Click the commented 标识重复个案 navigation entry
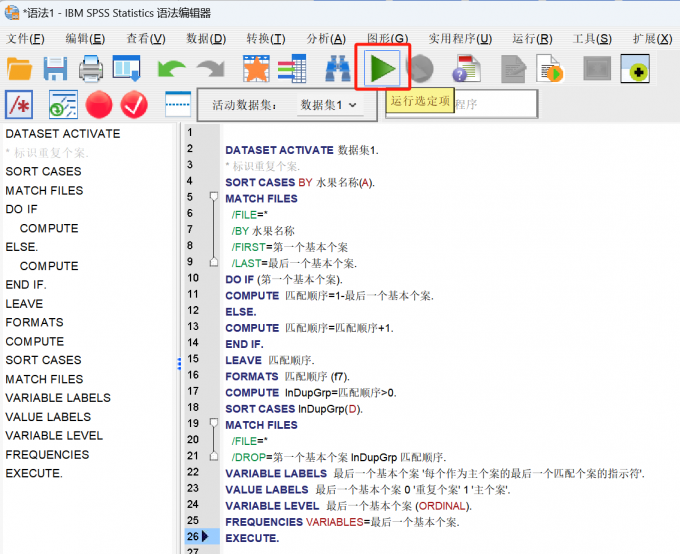 coord(47,153)
